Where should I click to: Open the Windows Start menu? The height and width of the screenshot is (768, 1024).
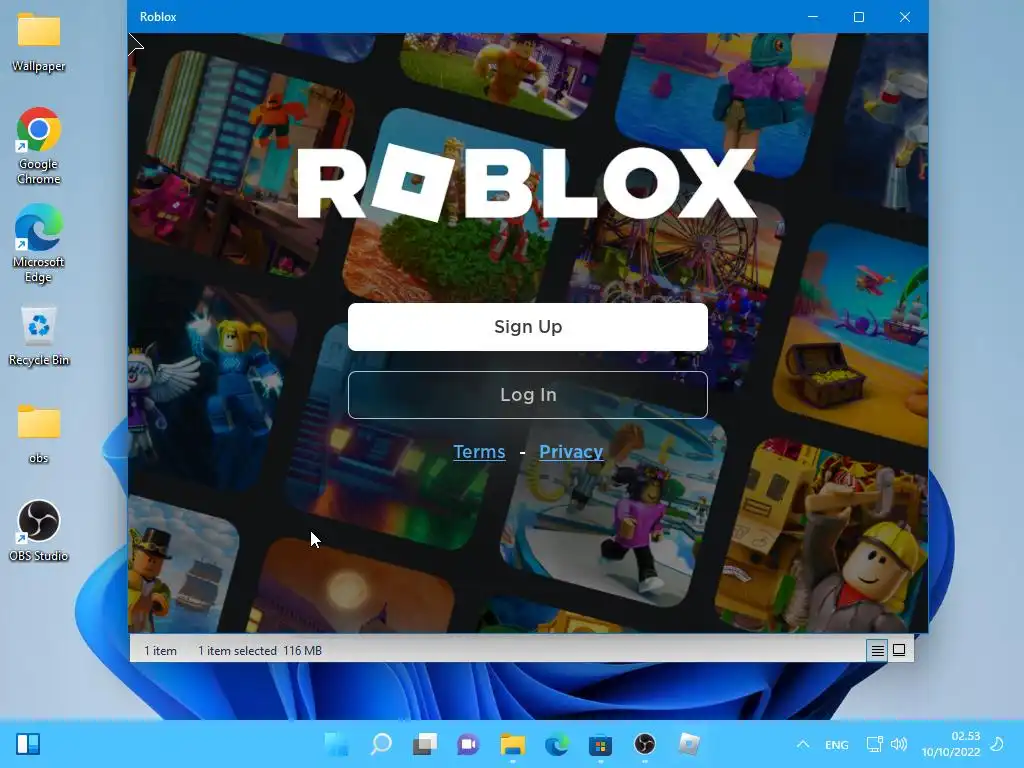[337, 744]
